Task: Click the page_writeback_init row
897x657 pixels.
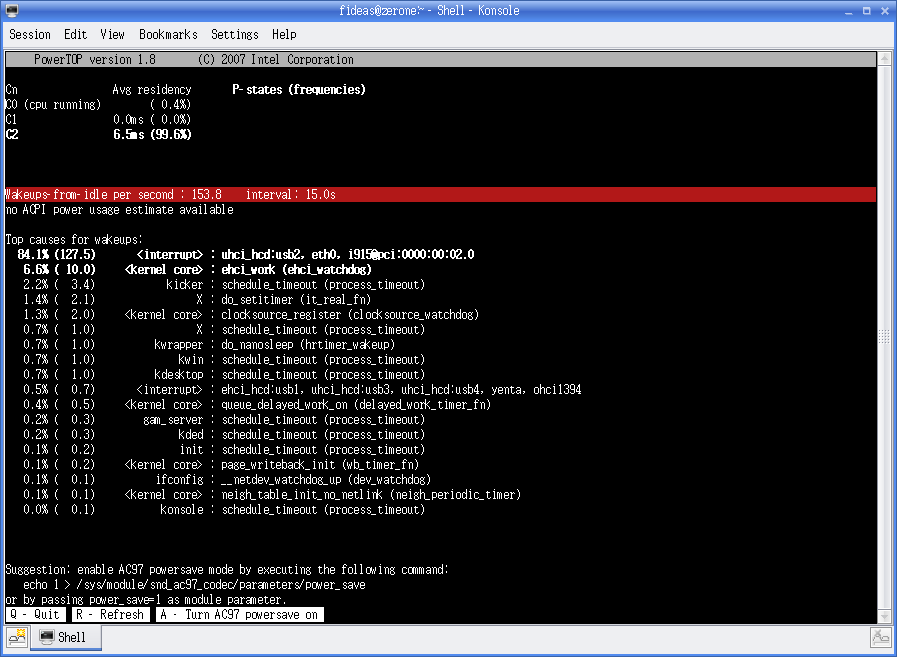Action: [x=221, y=464]
